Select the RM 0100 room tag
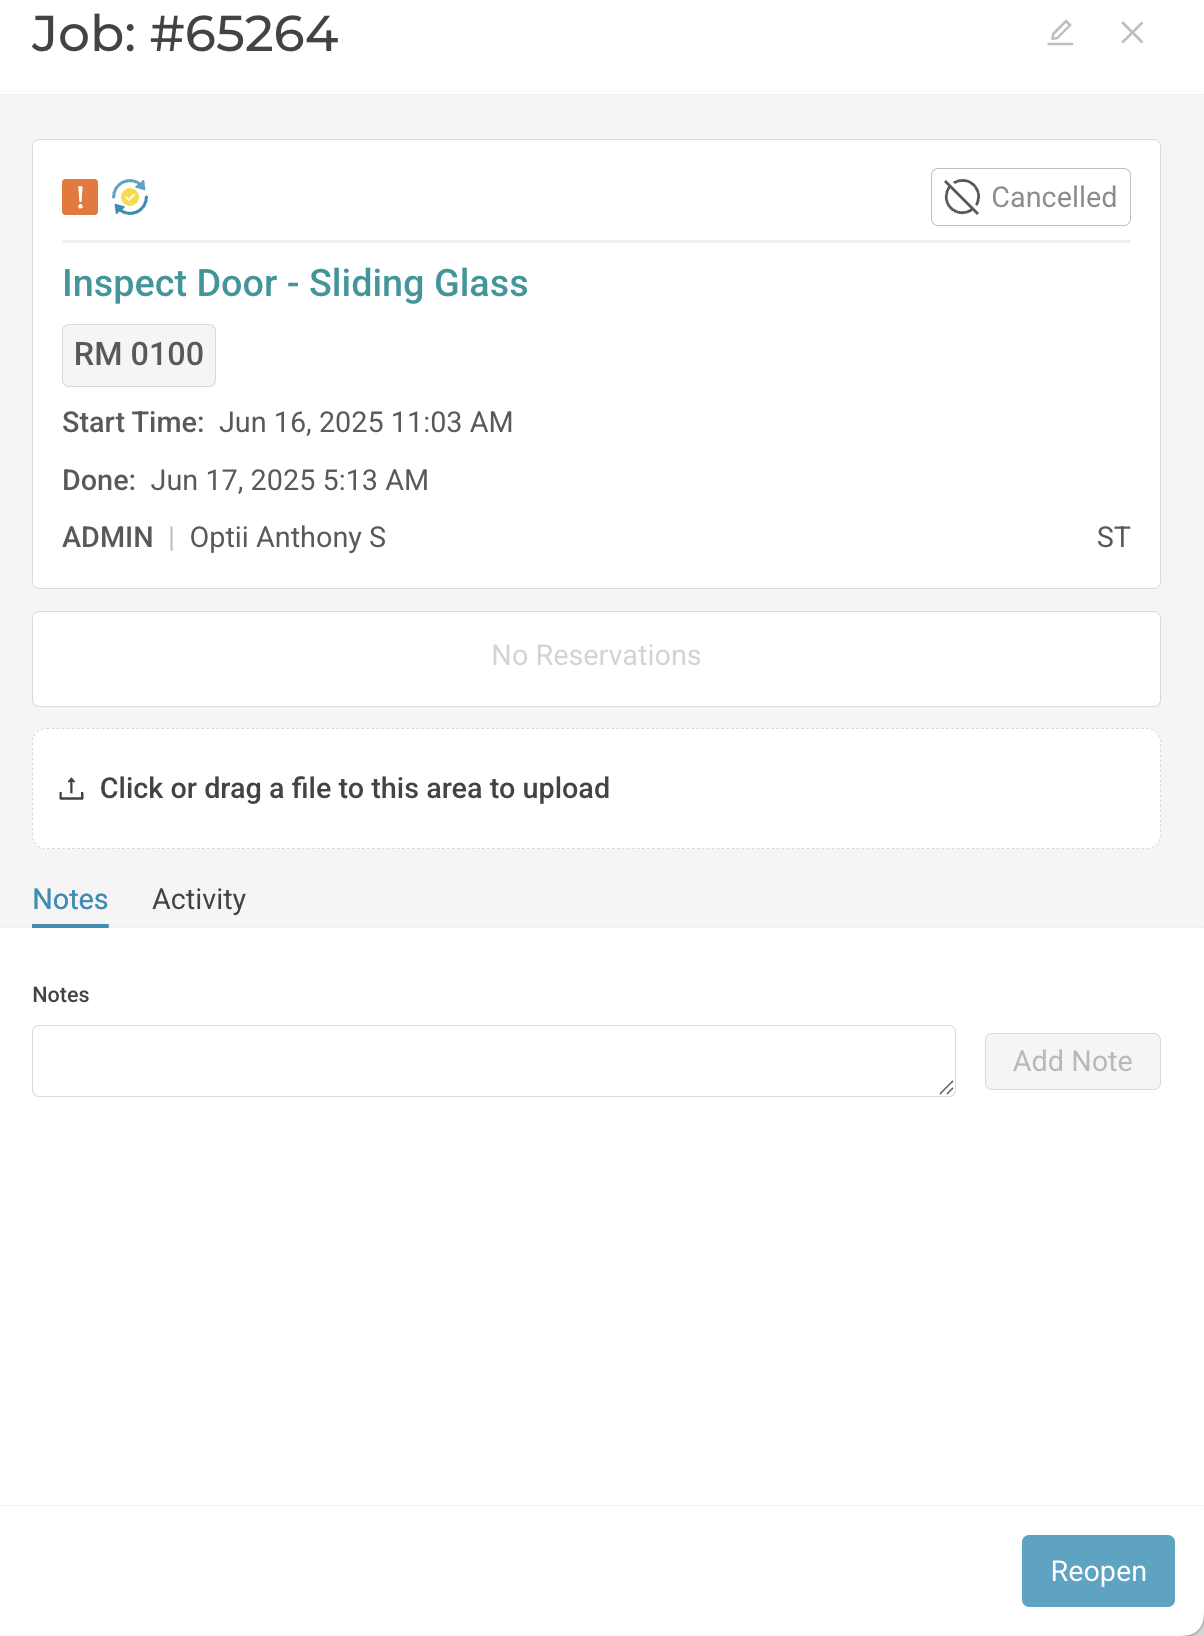Viewport: 1204px width, 1636px height. [139, 355]
